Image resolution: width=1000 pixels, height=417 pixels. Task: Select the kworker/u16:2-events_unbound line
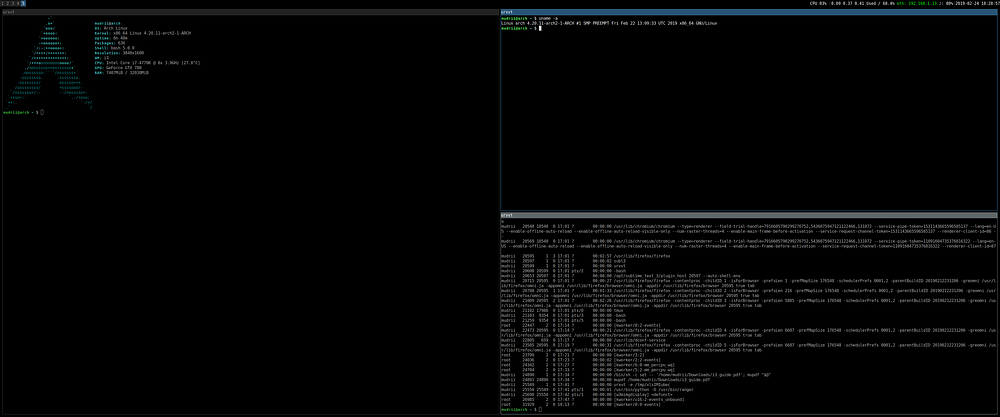(592, 400)
